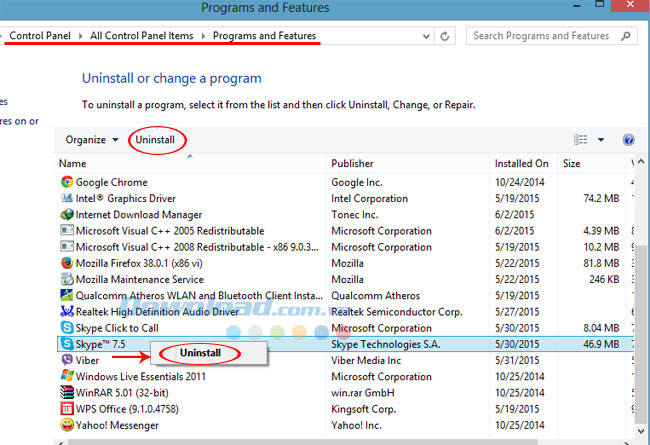Click the Uninstall toolbar button
The width and height of the screenshot is (650, 445).
click(155, 140)
